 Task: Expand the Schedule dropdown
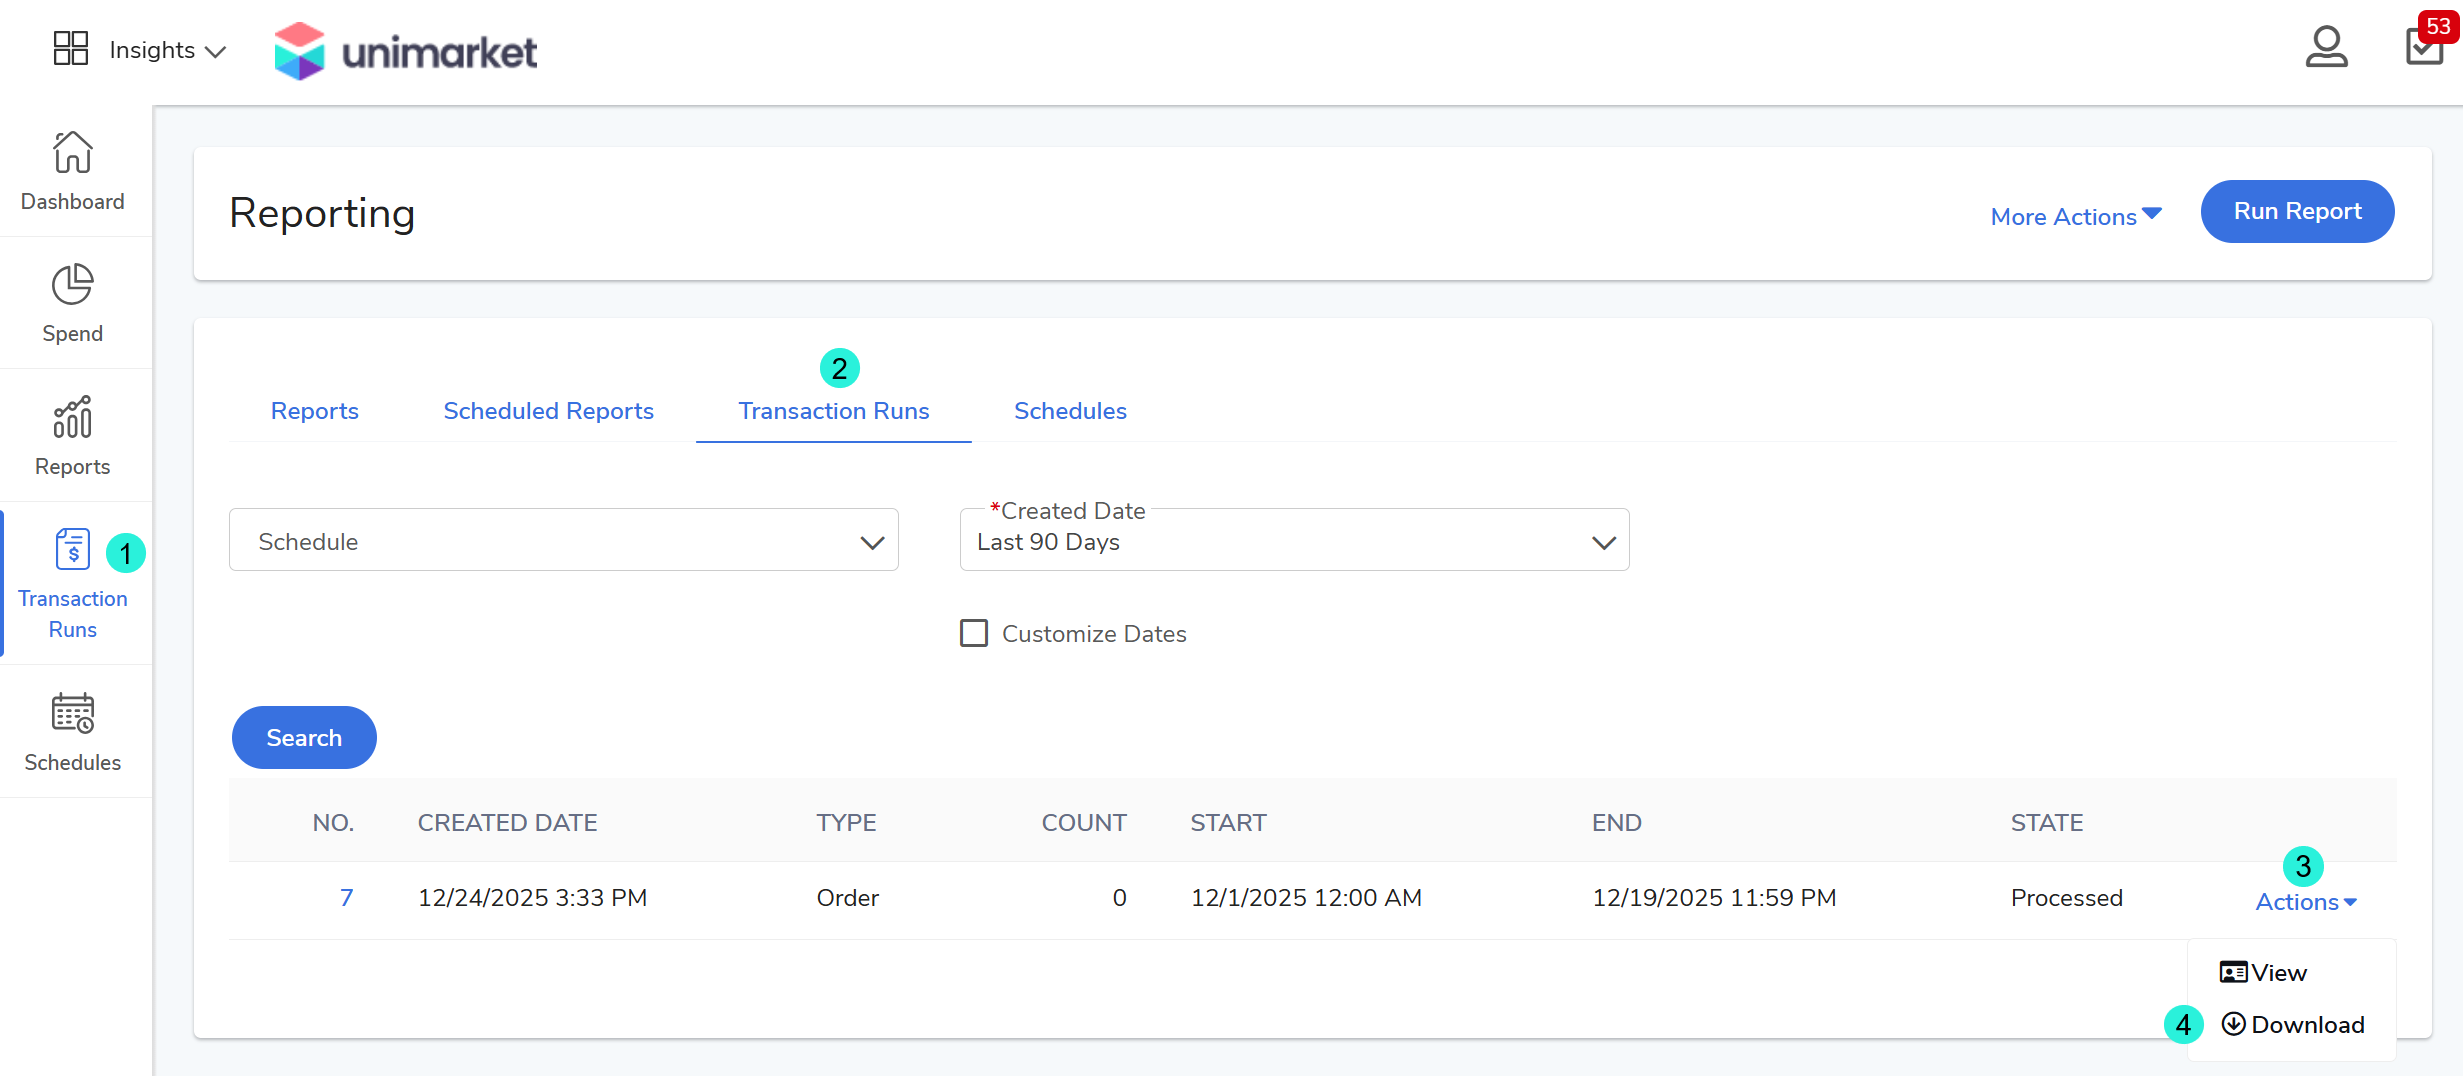pos(563,541)
